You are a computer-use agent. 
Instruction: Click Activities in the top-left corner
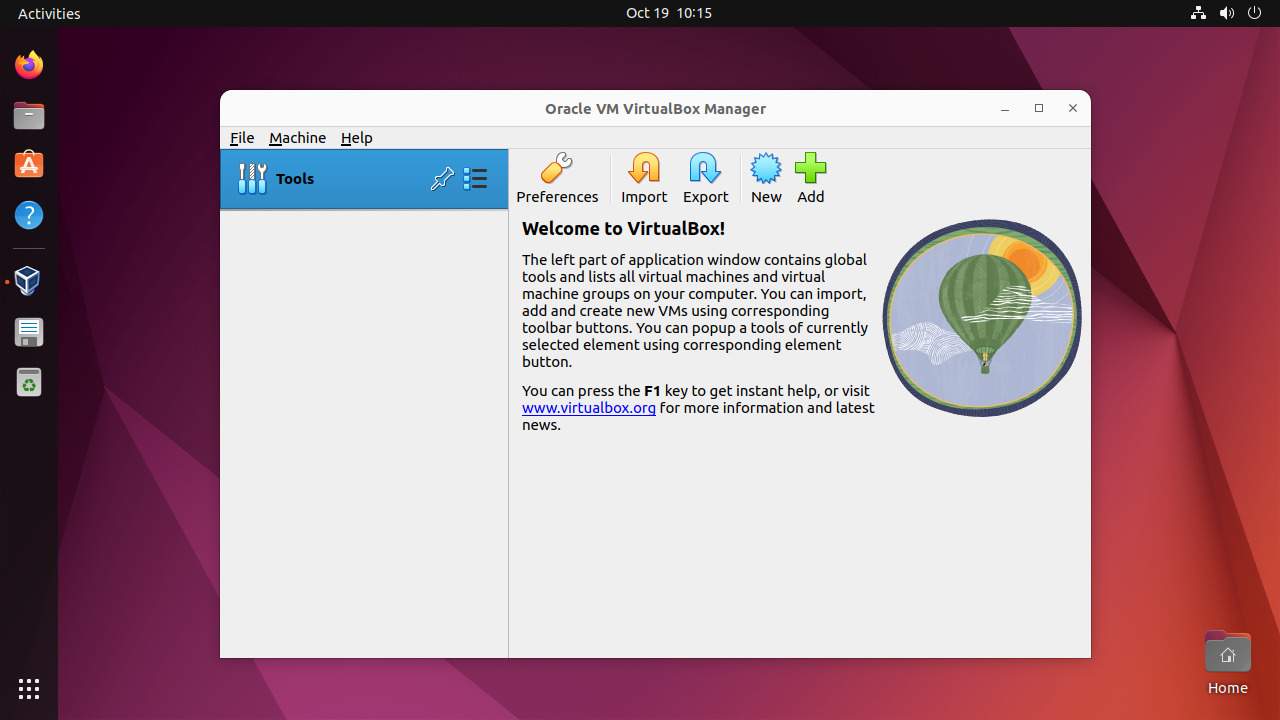click(x=46, y=13)
